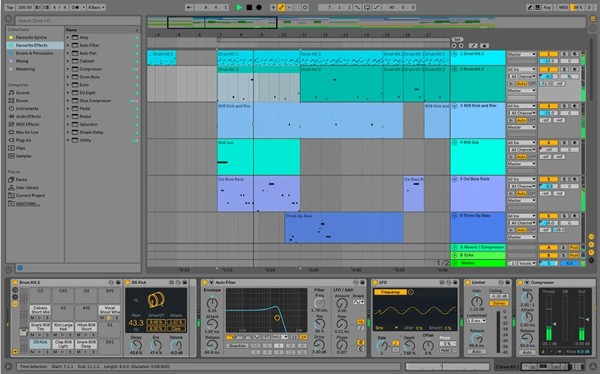
Task: Click the Tap tempo button
Action: click(10, 7)
